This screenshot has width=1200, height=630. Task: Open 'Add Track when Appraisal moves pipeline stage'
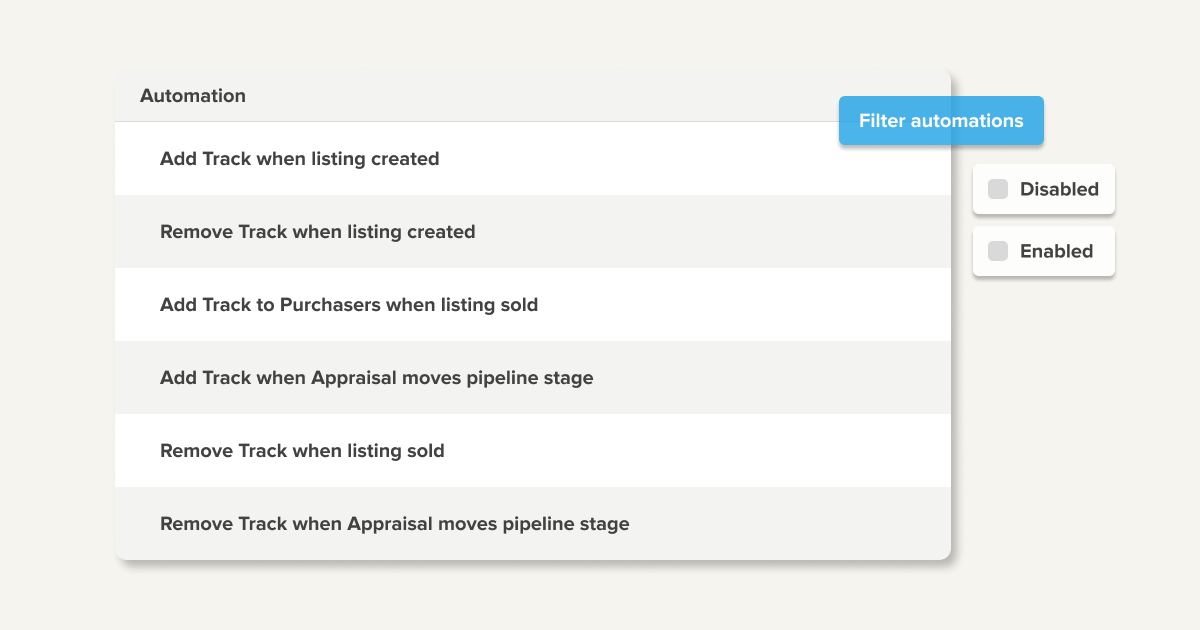click(x=377, y=378)
